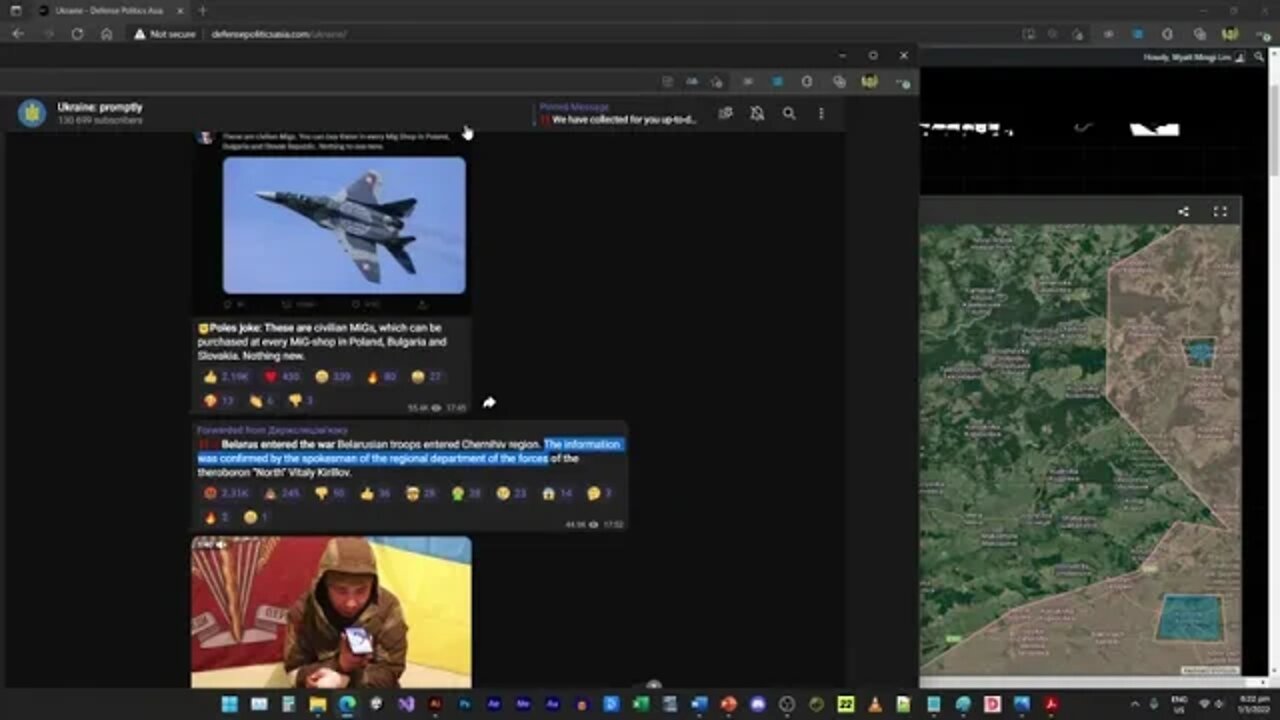Viewport: 1280px width, 720px height.
Task: Open the soldier video with Ukrainian flag
Action: tap(331, 612)
